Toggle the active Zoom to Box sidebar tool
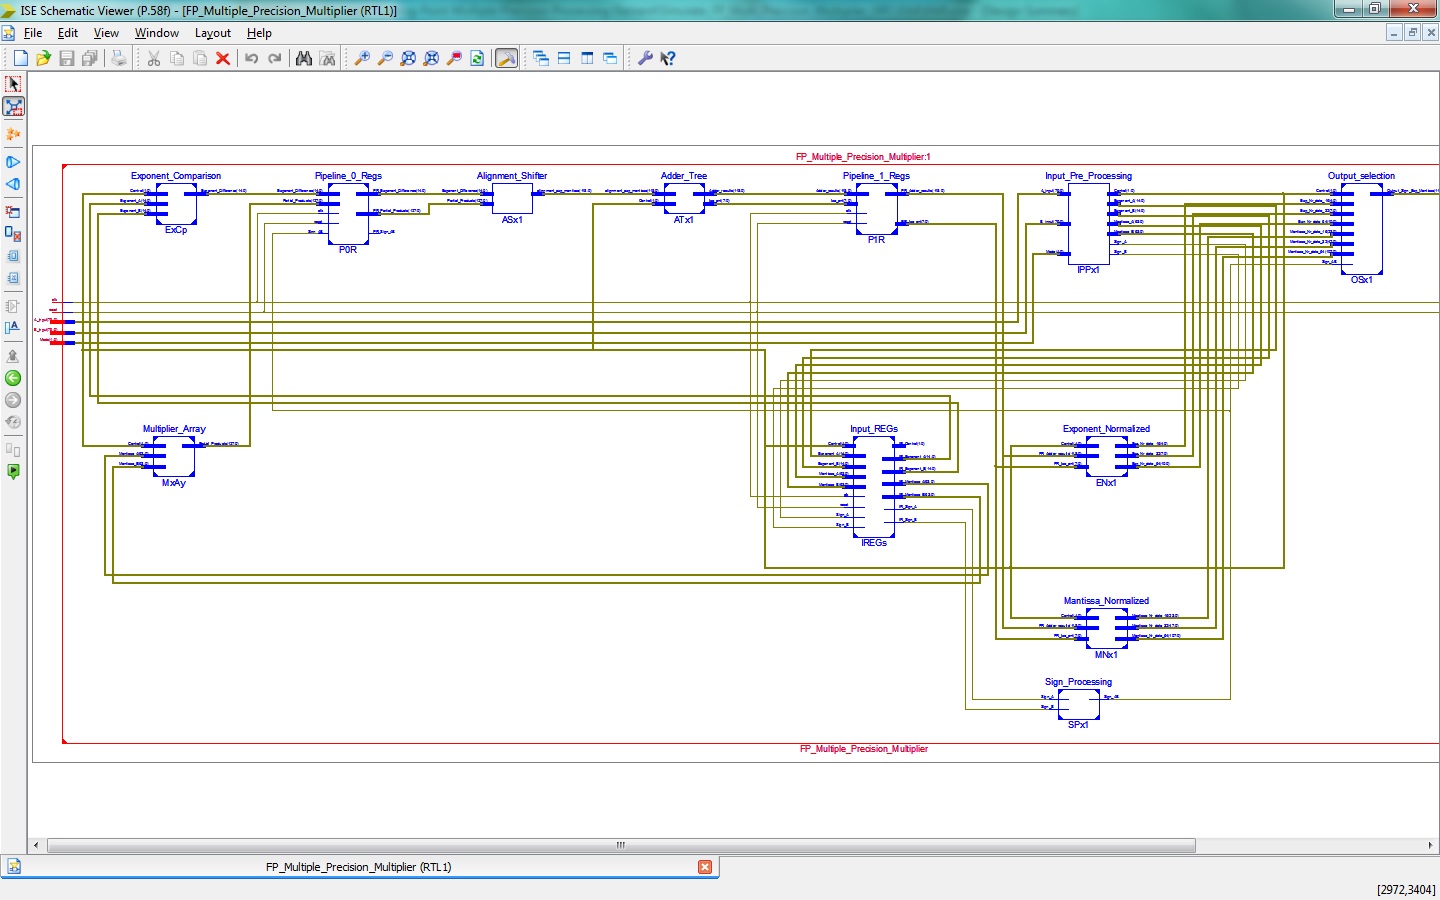 click(13, 107)
